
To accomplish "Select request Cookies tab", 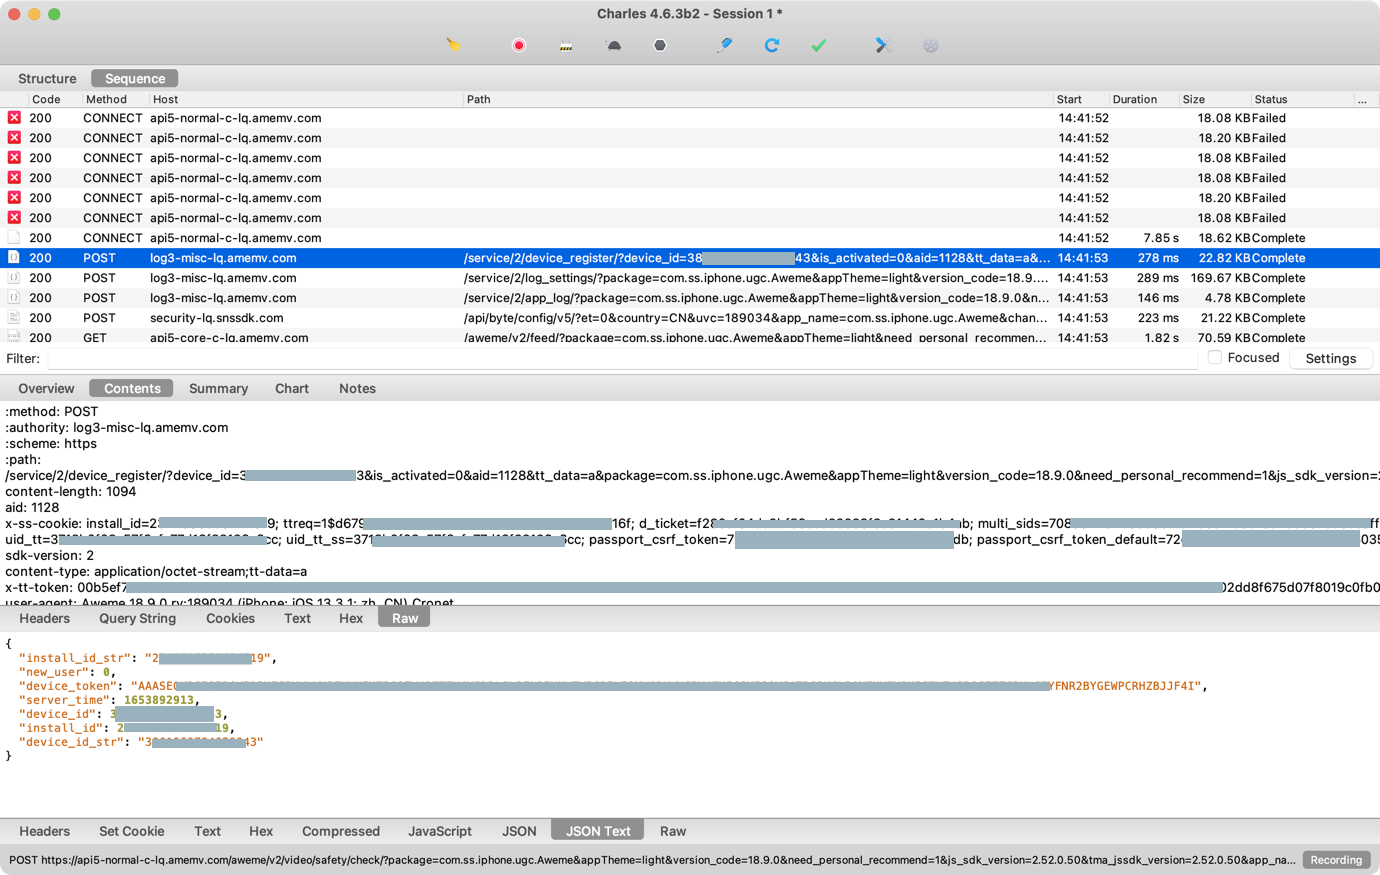I will tap(230, 618).
